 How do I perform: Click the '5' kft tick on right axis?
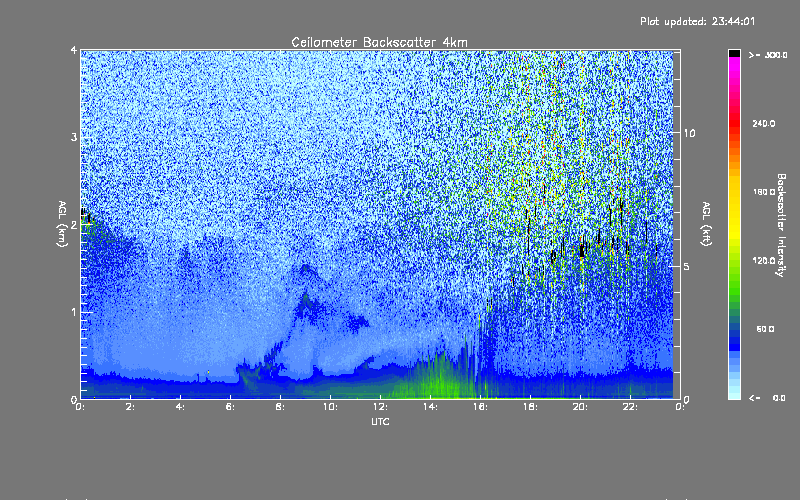687,266
